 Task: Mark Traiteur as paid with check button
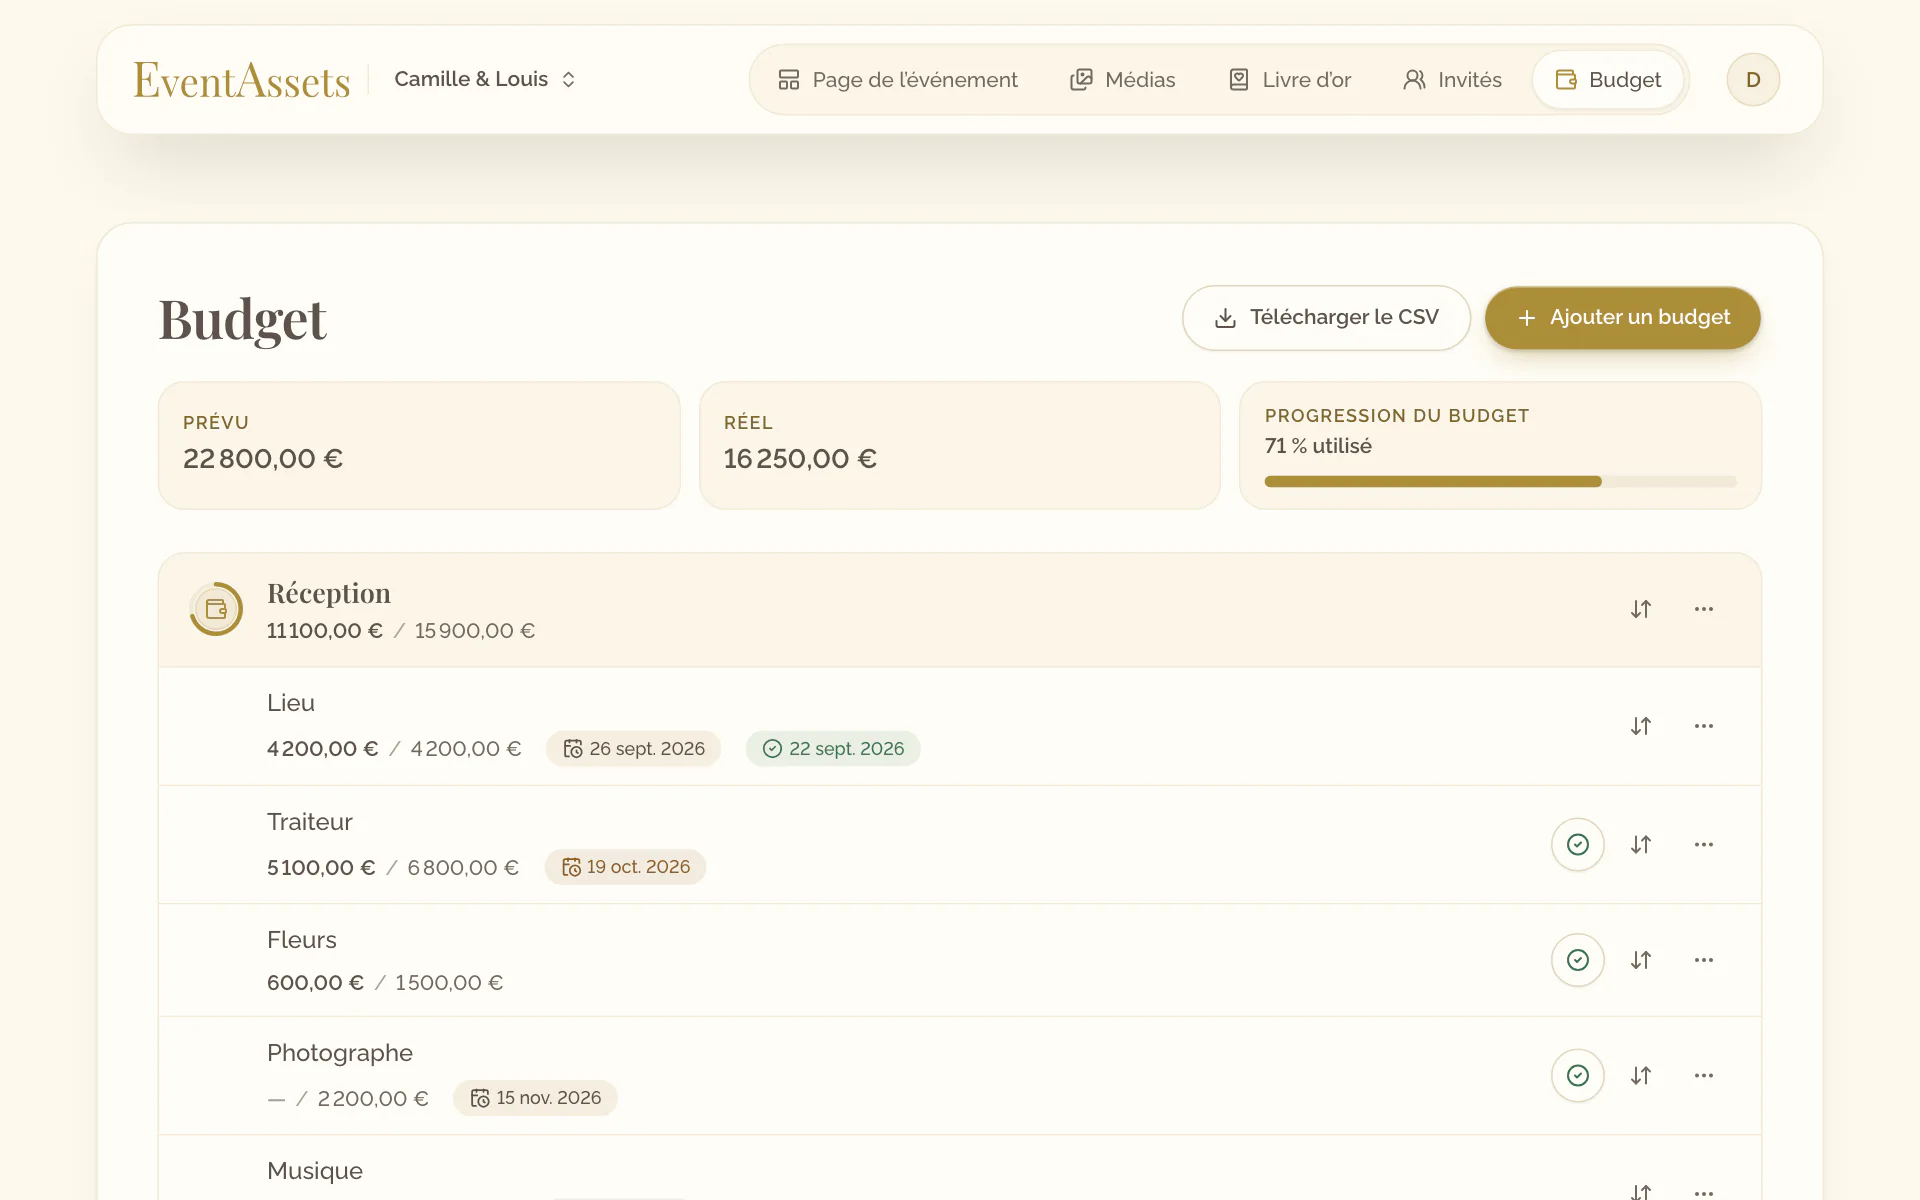[1578, 845]
